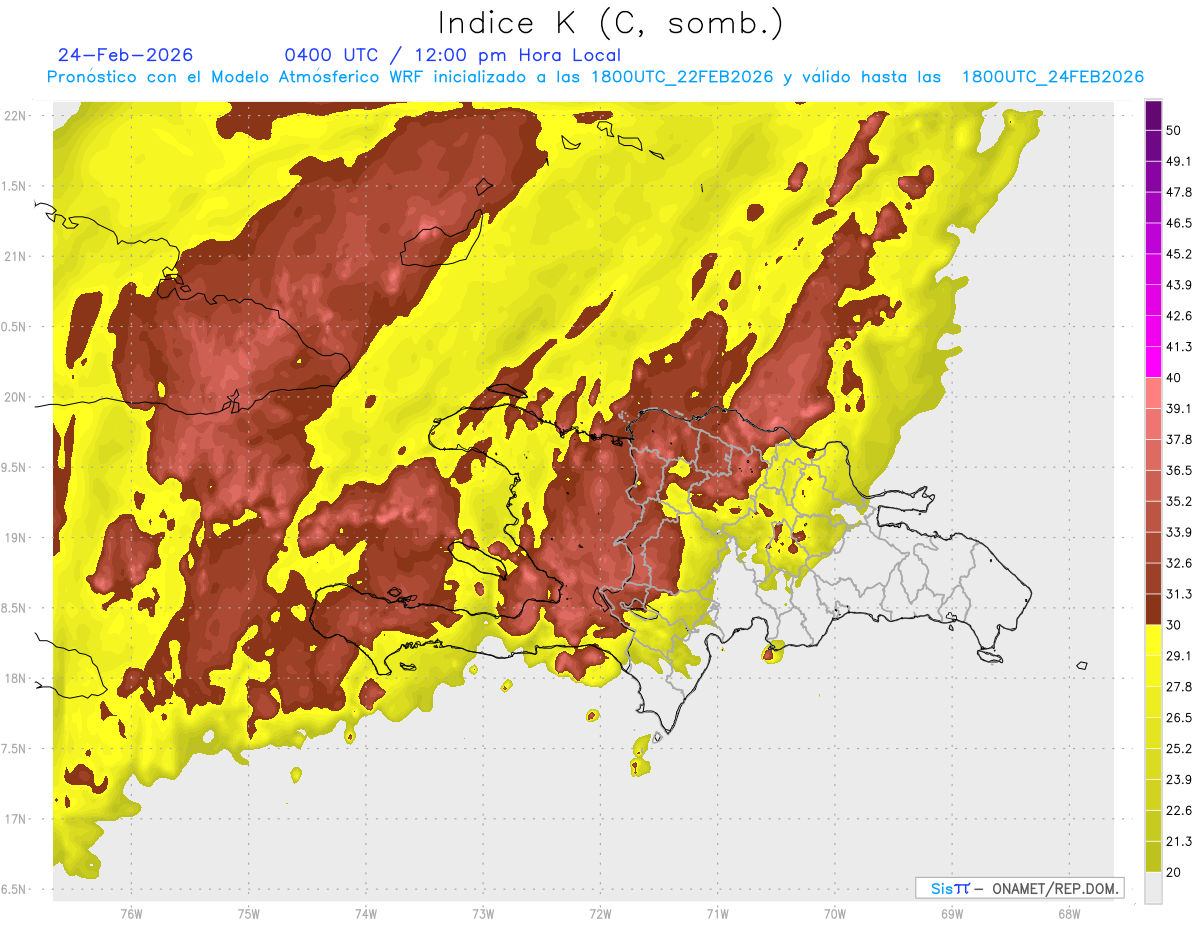Screen dimensions: 1200x927
Task: Click the color bar value '39.1'
Action: pos(1178,408)
